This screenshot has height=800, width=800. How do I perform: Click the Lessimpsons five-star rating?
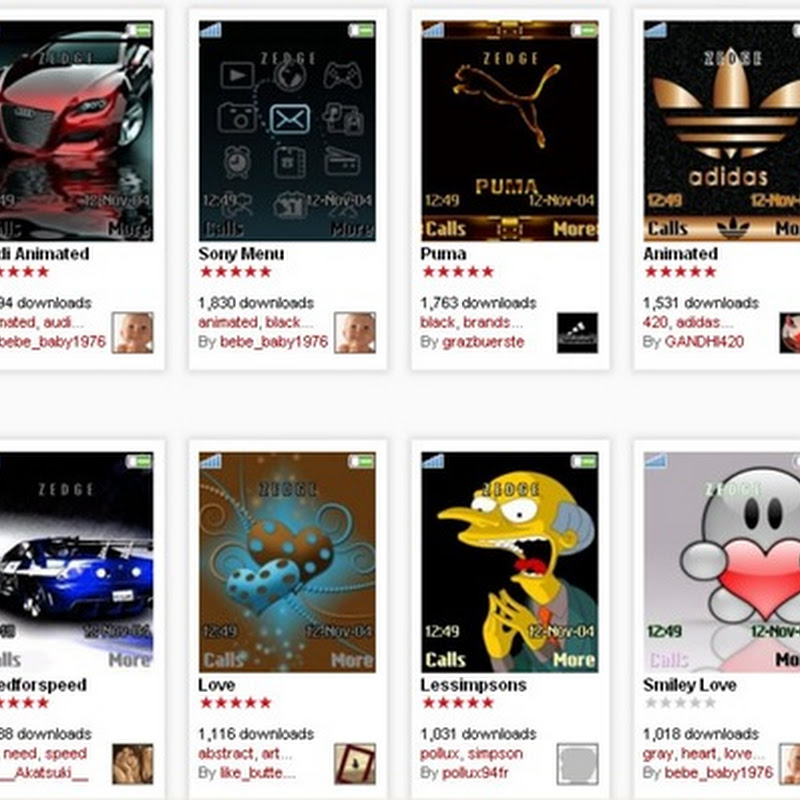pos(458,703)
